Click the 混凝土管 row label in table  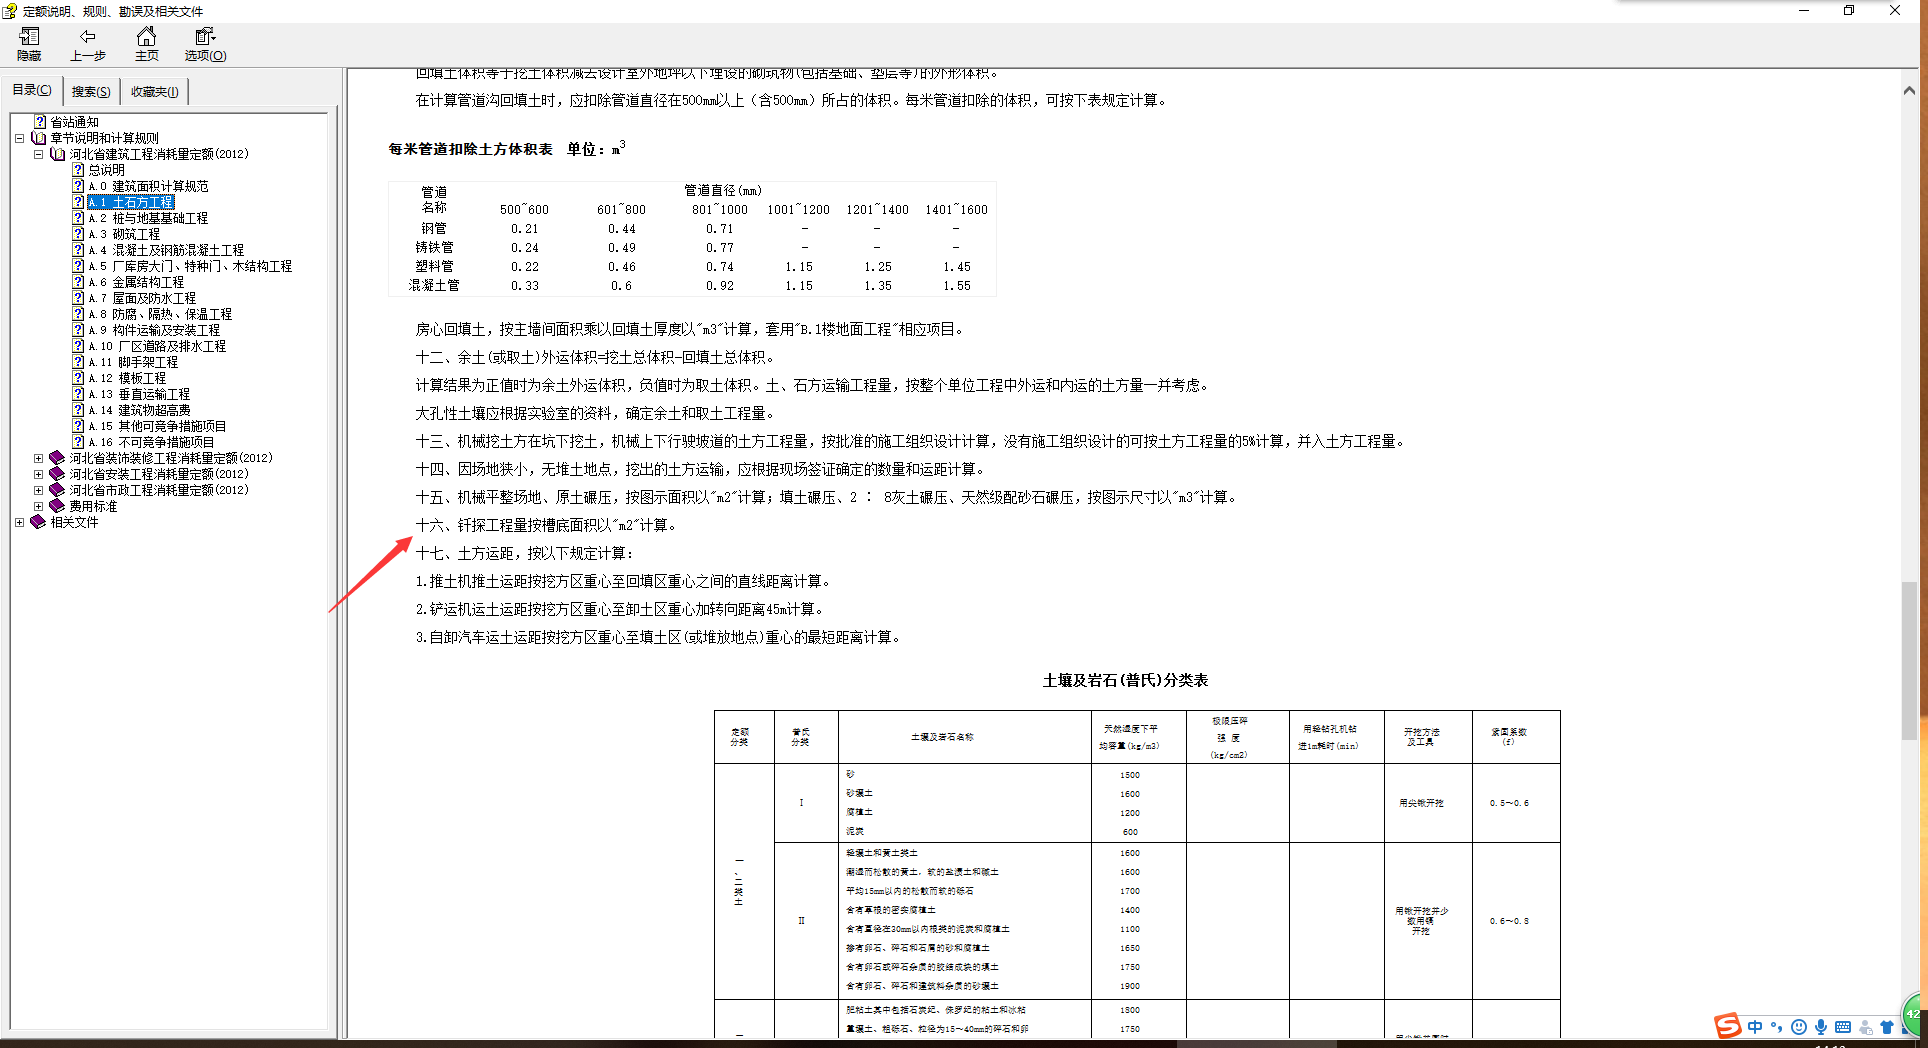(x=434, y=285)
